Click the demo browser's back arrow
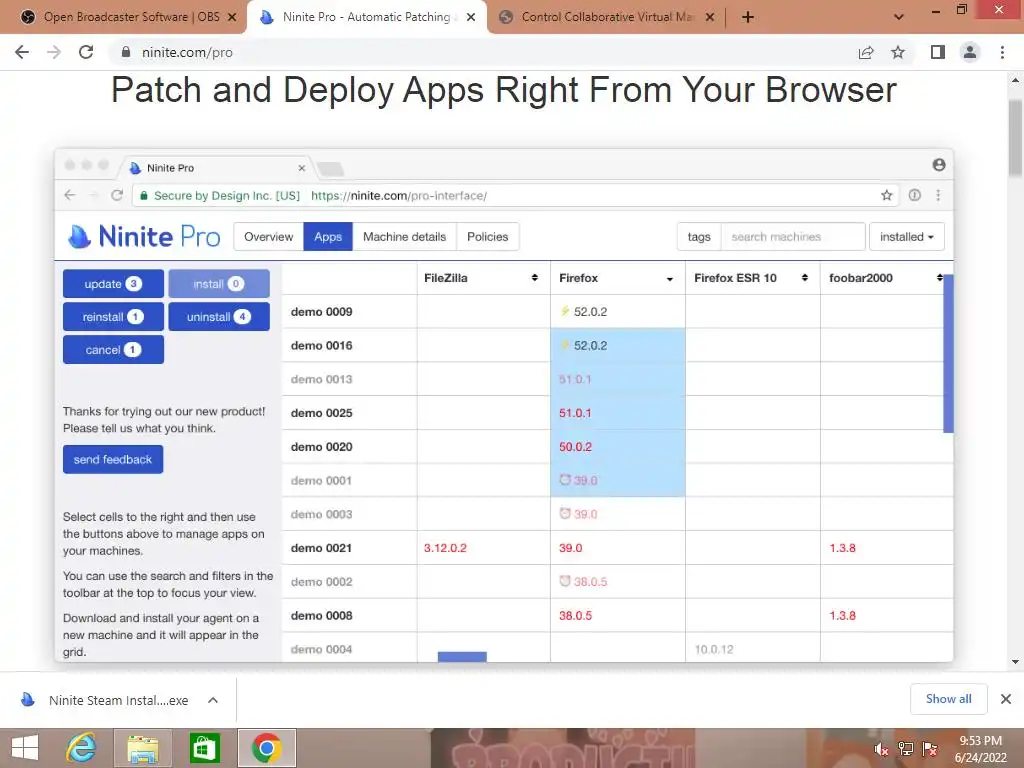The image size is (1024, 768). tap(71, 195)
